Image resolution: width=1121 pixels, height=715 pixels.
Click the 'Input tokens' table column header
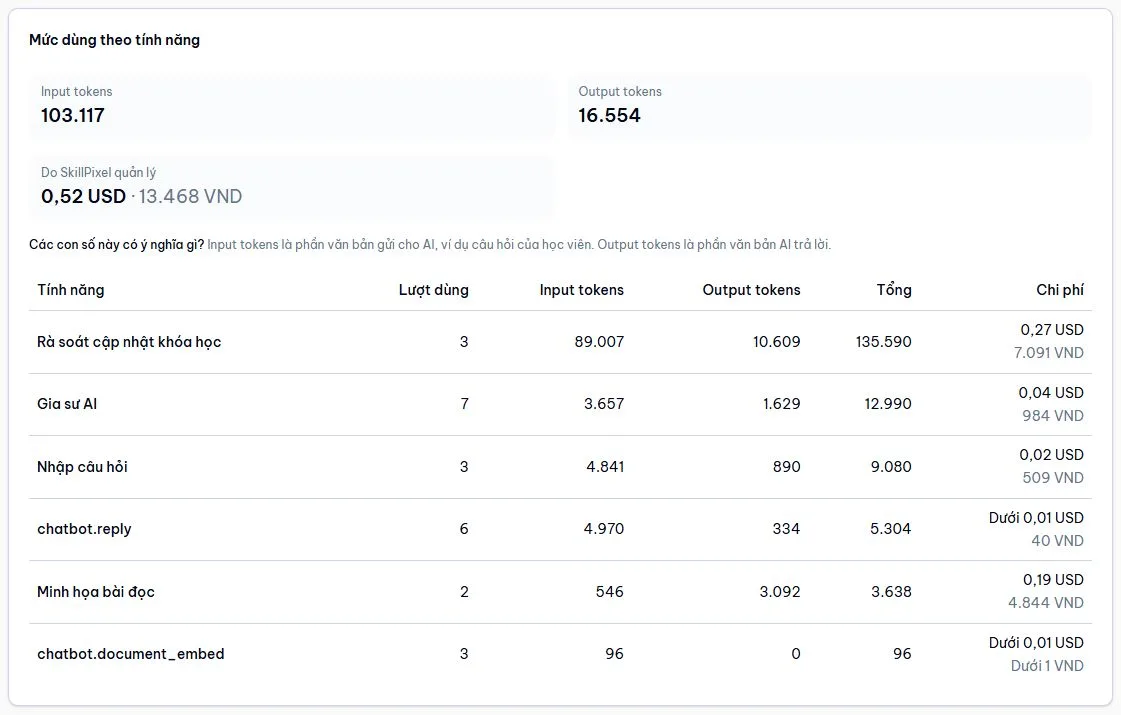point(581,290)
